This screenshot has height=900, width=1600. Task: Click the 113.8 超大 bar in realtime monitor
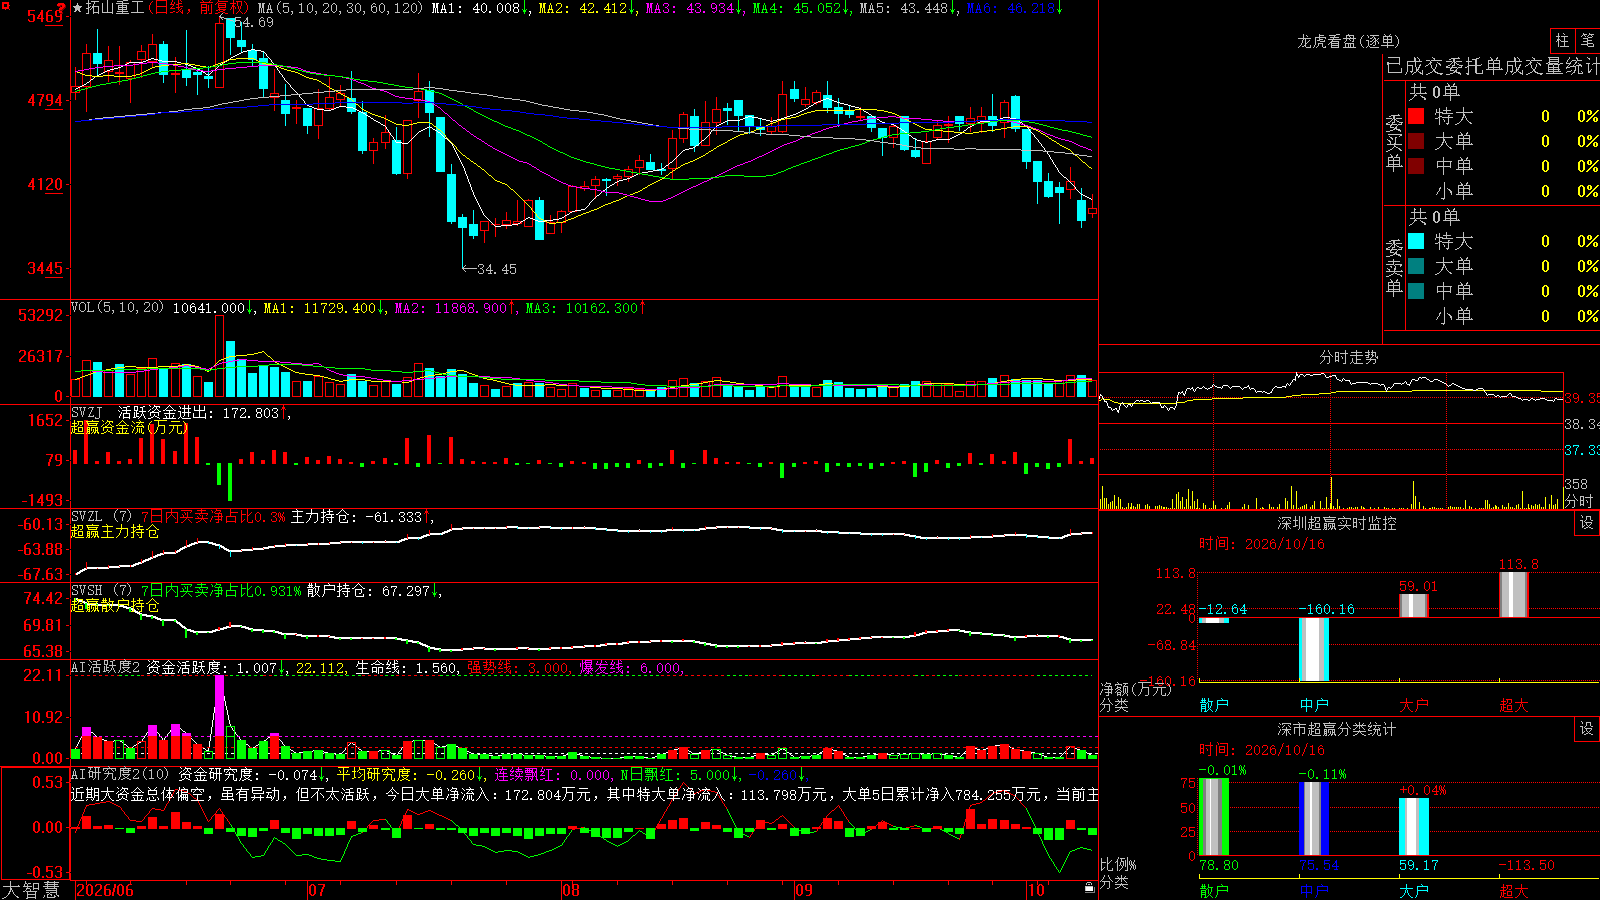(x=1514, y=594)
